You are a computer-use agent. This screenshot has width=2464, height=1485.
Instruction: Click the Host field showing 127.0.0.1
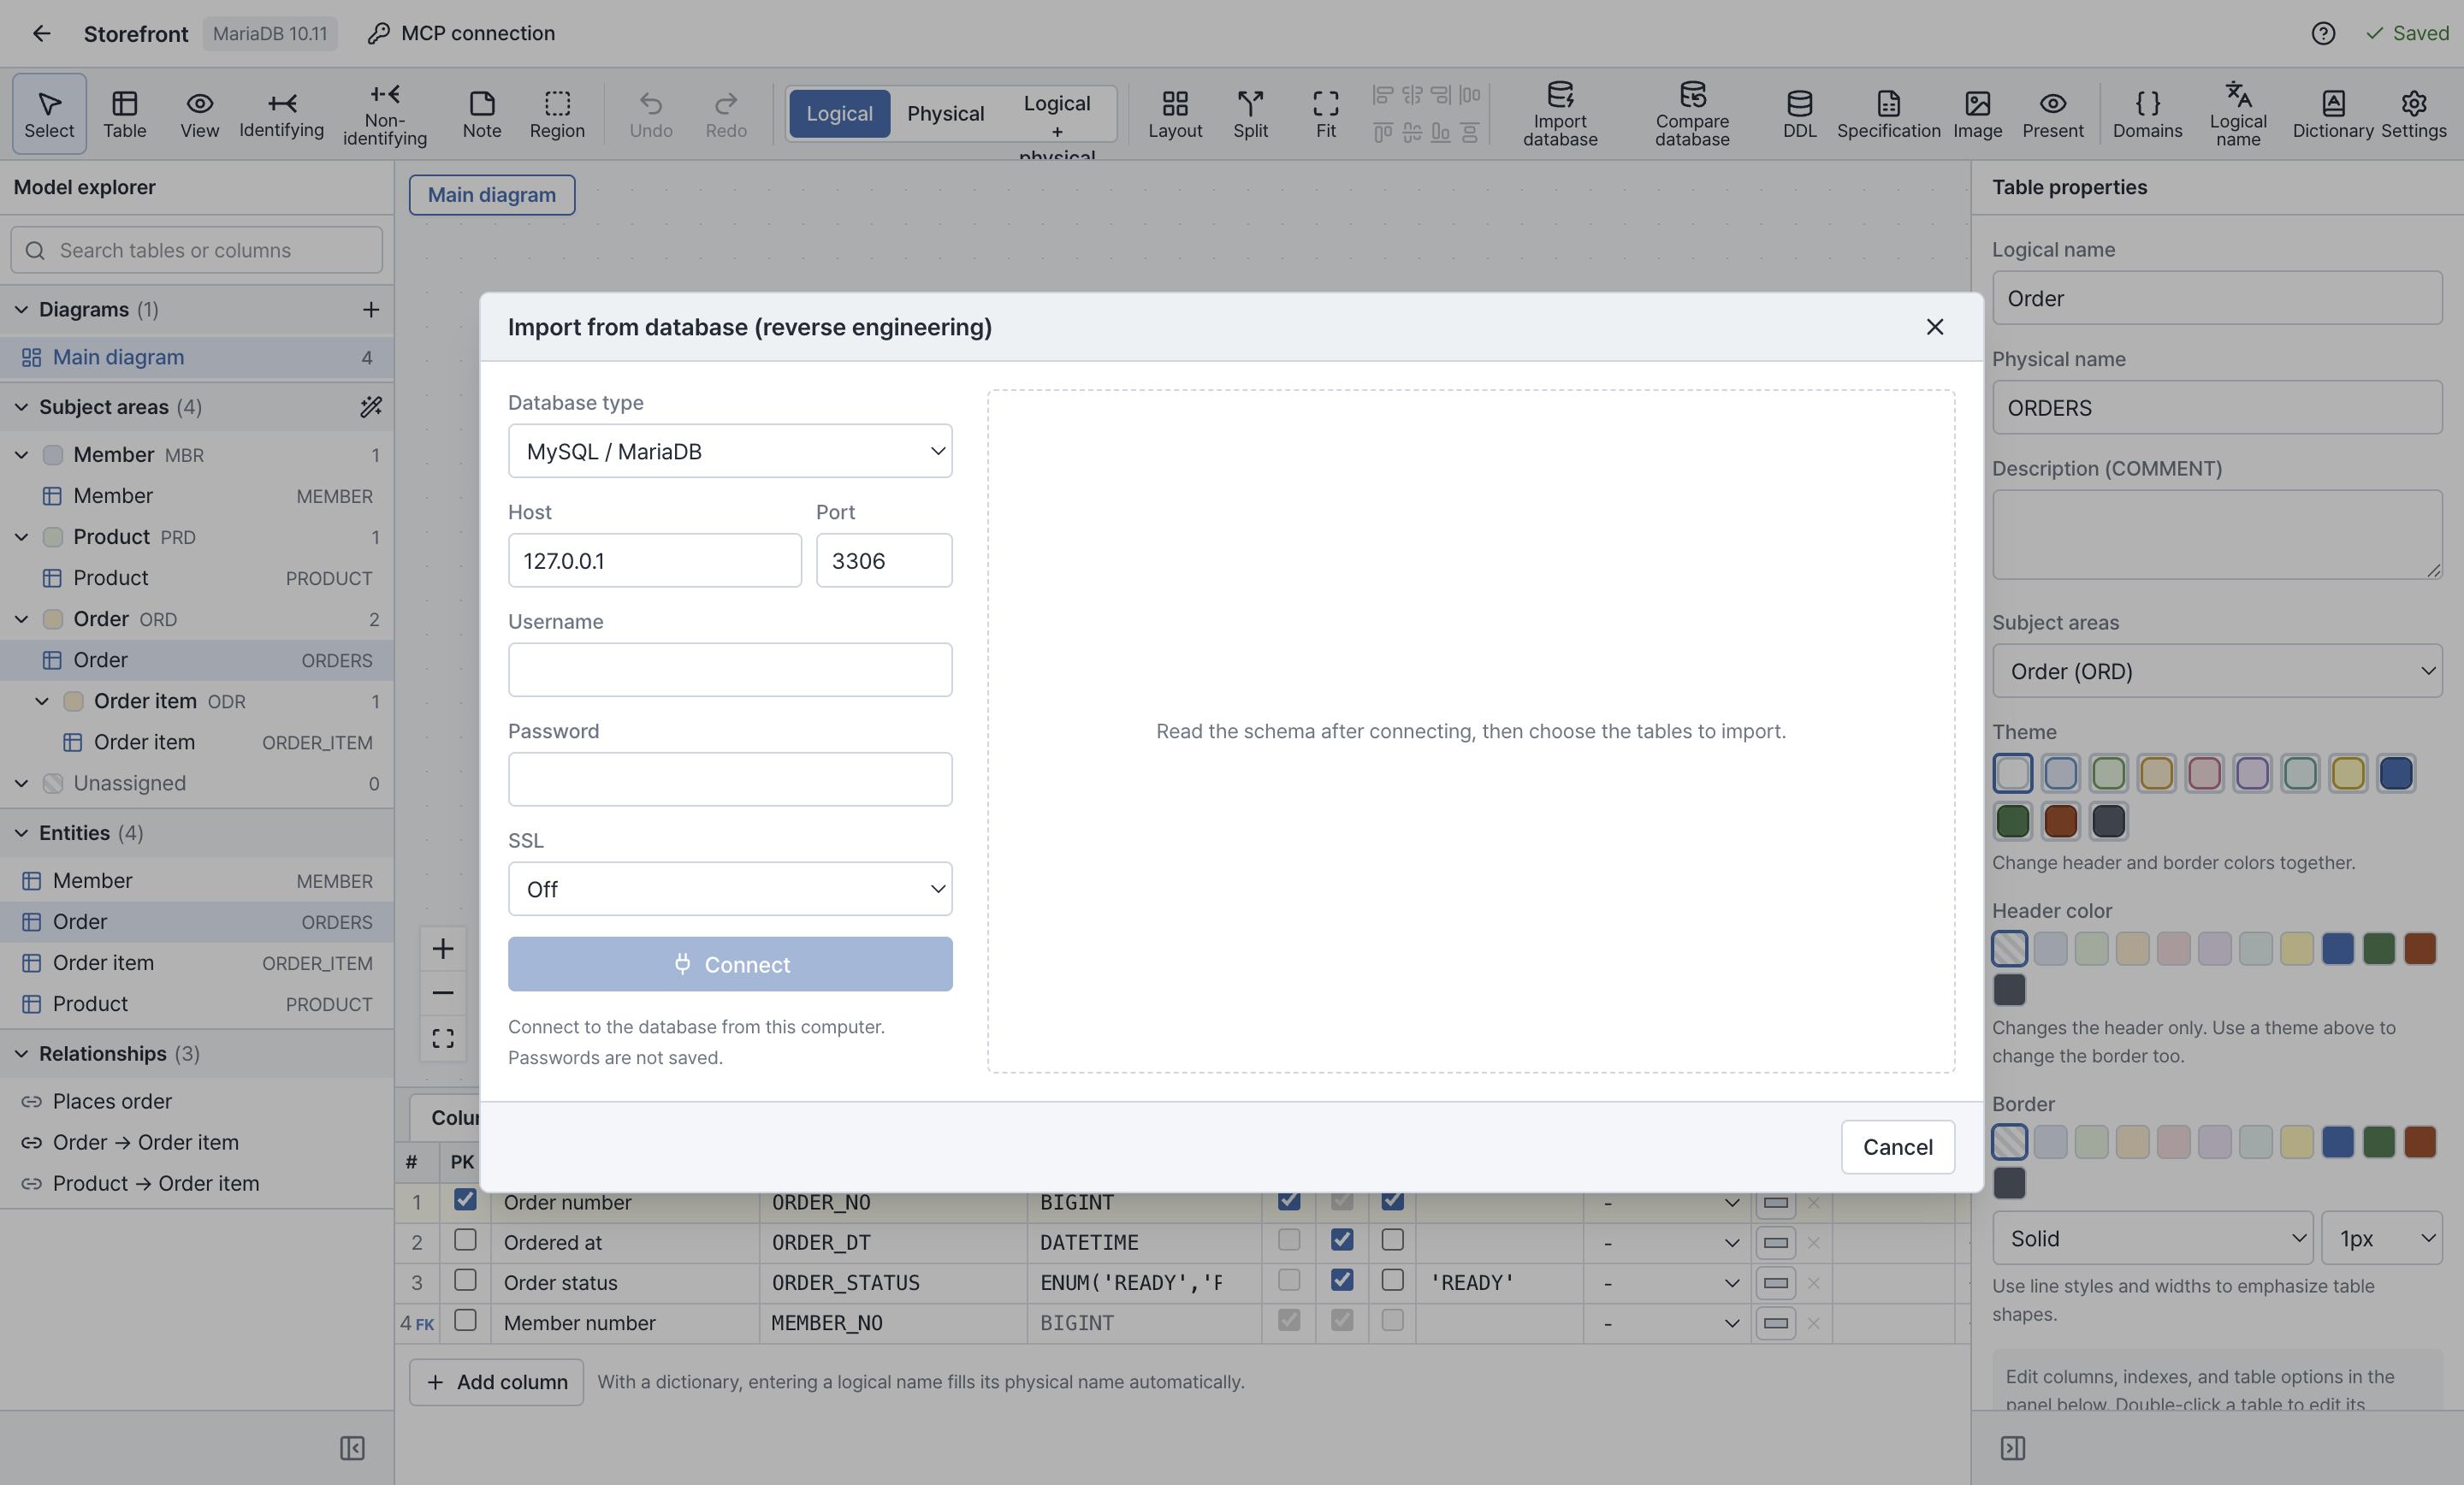tap(654, 560)
